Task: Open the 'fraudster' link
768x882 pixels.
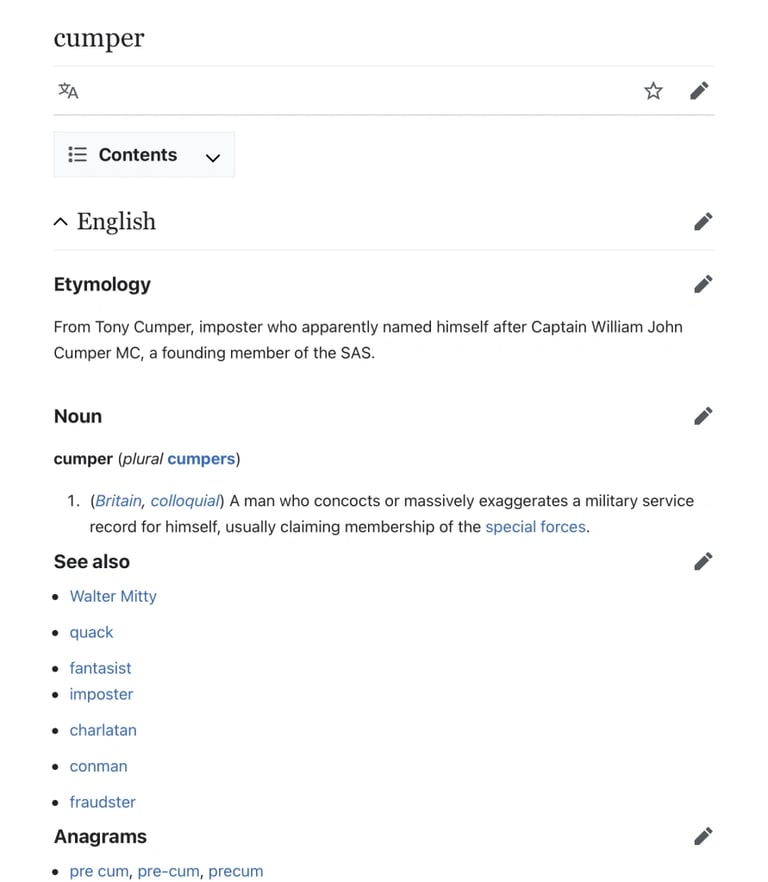Action: click(x=102, y=802)
